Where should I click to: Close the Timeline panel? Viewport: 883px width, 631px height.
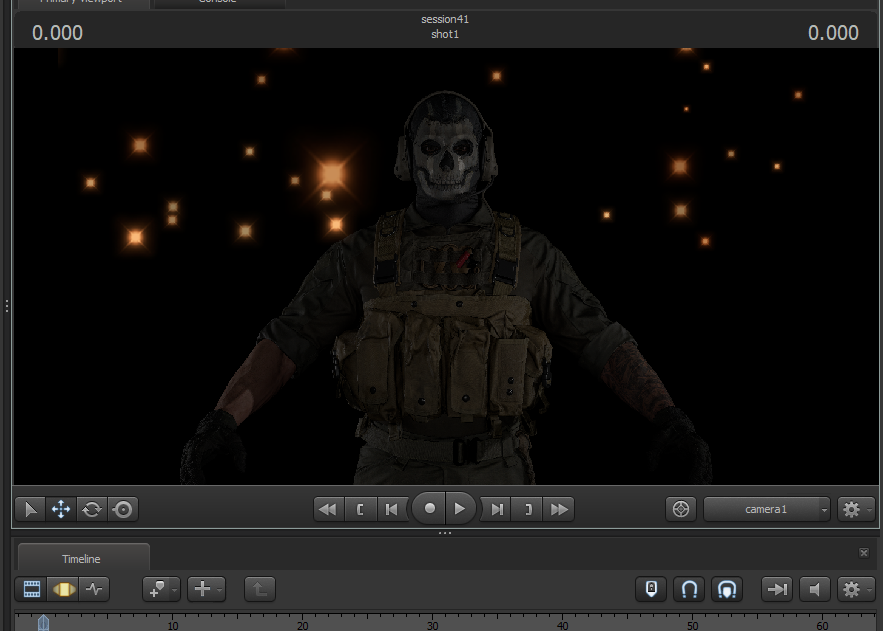[864, 553]
